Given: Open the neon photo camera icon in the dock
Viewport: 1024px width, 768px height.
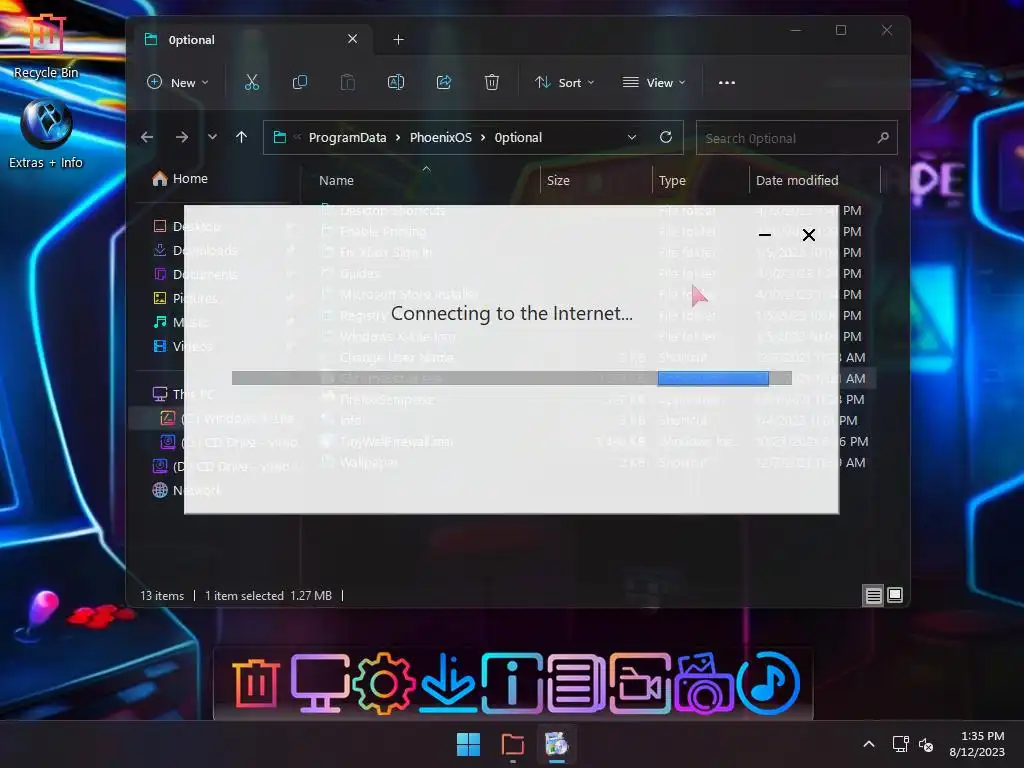Looking at the screenshot, I should click(x=704, y=683).
